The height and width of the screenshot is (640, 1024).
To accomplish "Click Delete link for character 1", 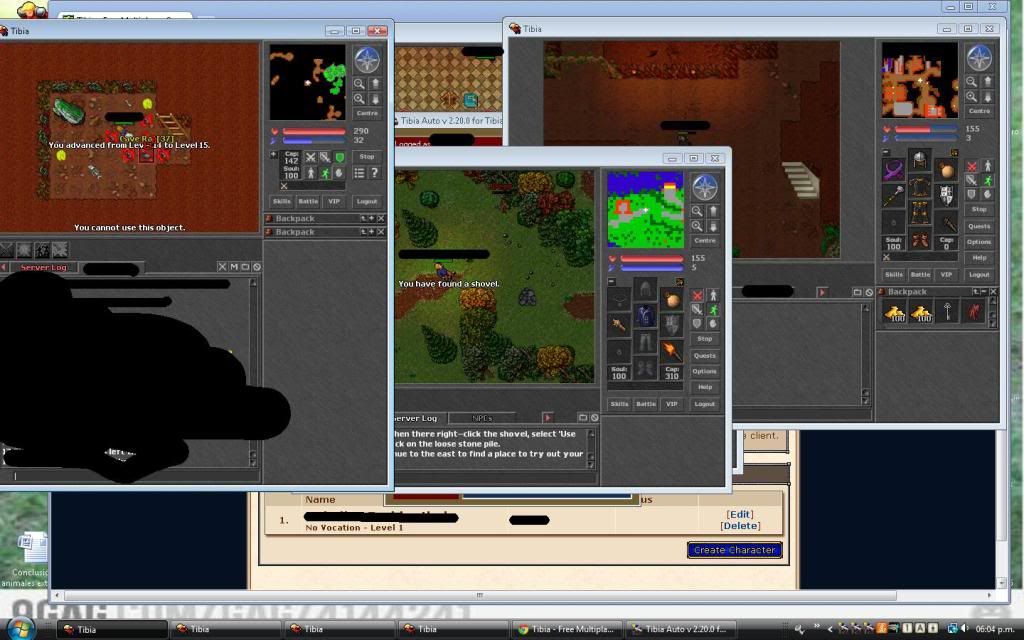I will point(740,526).
